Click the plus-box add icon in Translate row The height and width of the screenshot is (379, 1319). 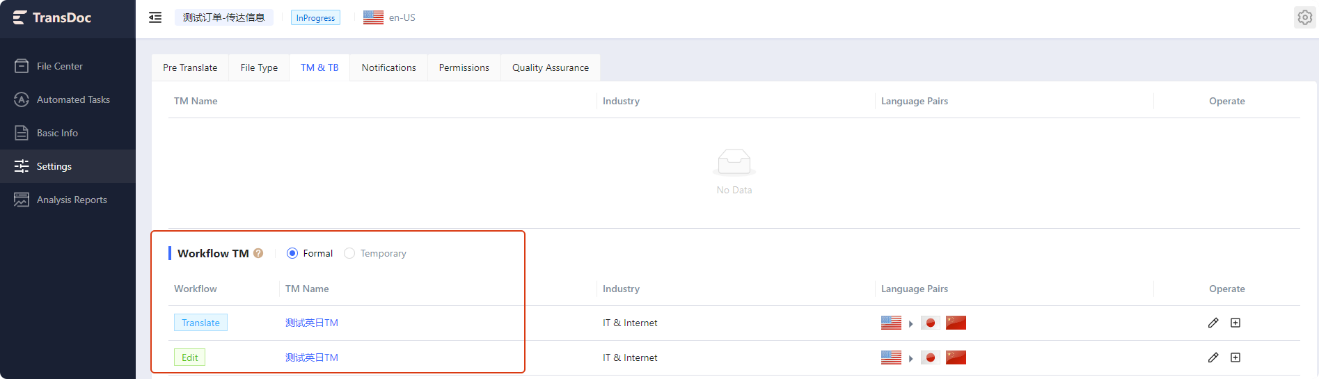coord(1235,323)
